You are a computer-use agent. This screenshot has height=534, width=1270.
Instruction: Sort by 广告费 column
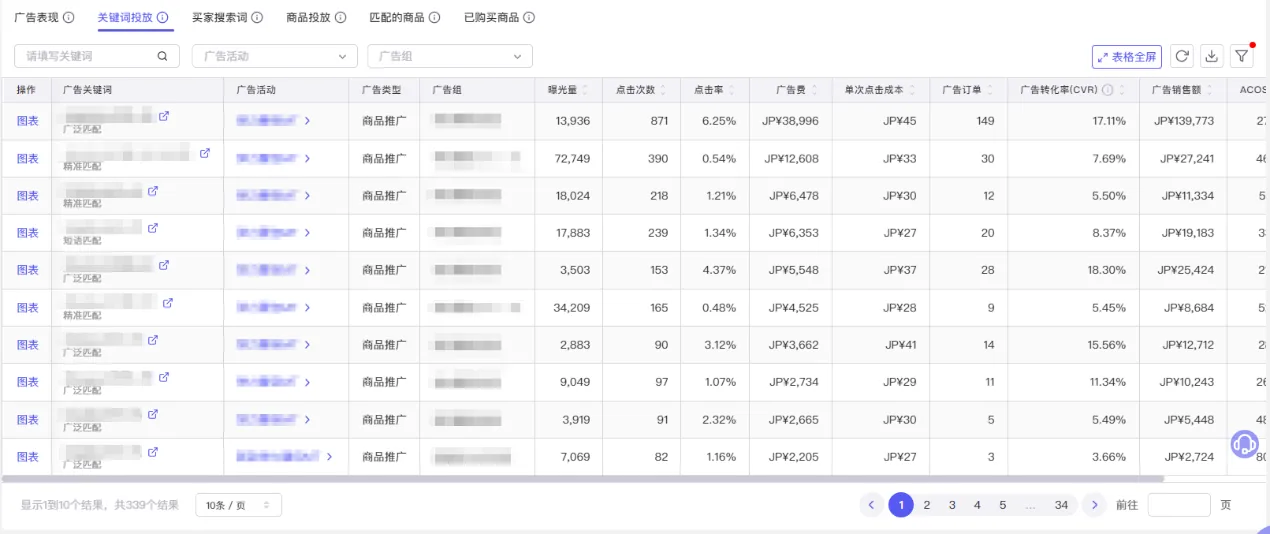point(812,90)
